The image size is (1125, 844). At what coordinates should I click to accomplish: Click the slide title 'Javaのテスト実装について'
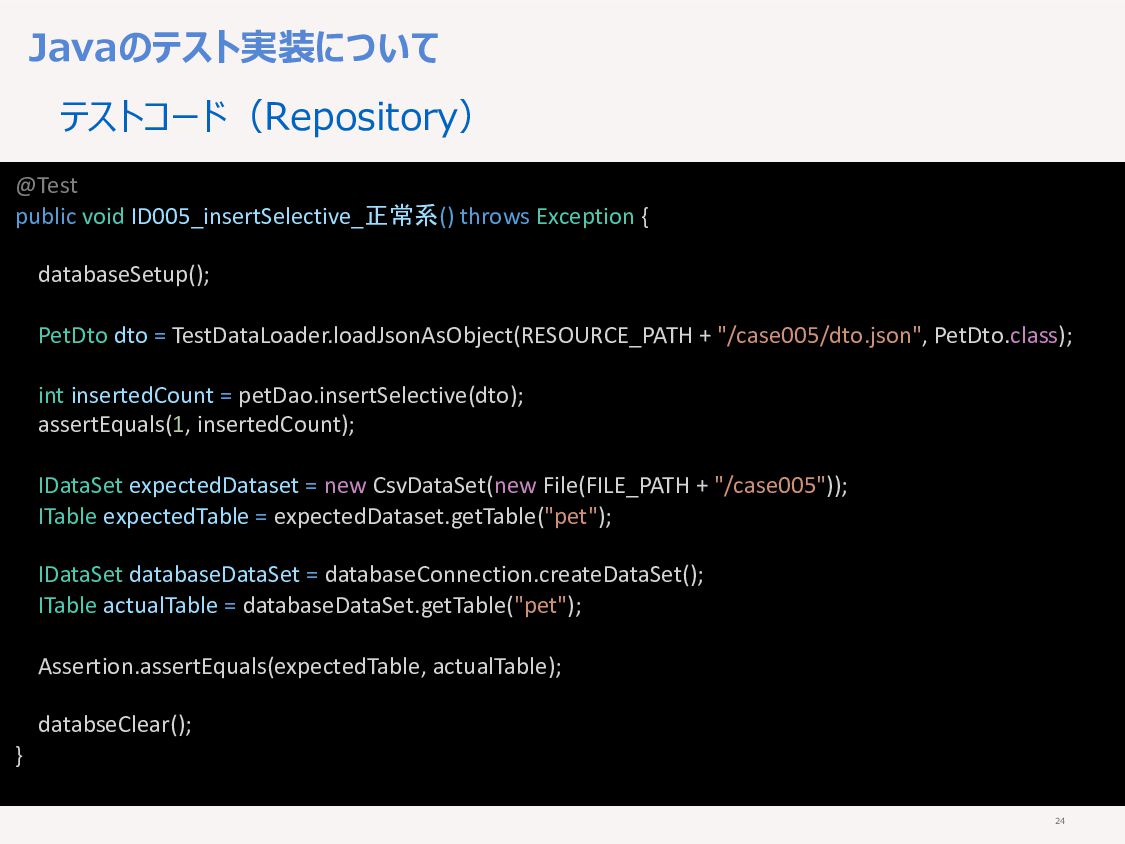tap(232, 48)
